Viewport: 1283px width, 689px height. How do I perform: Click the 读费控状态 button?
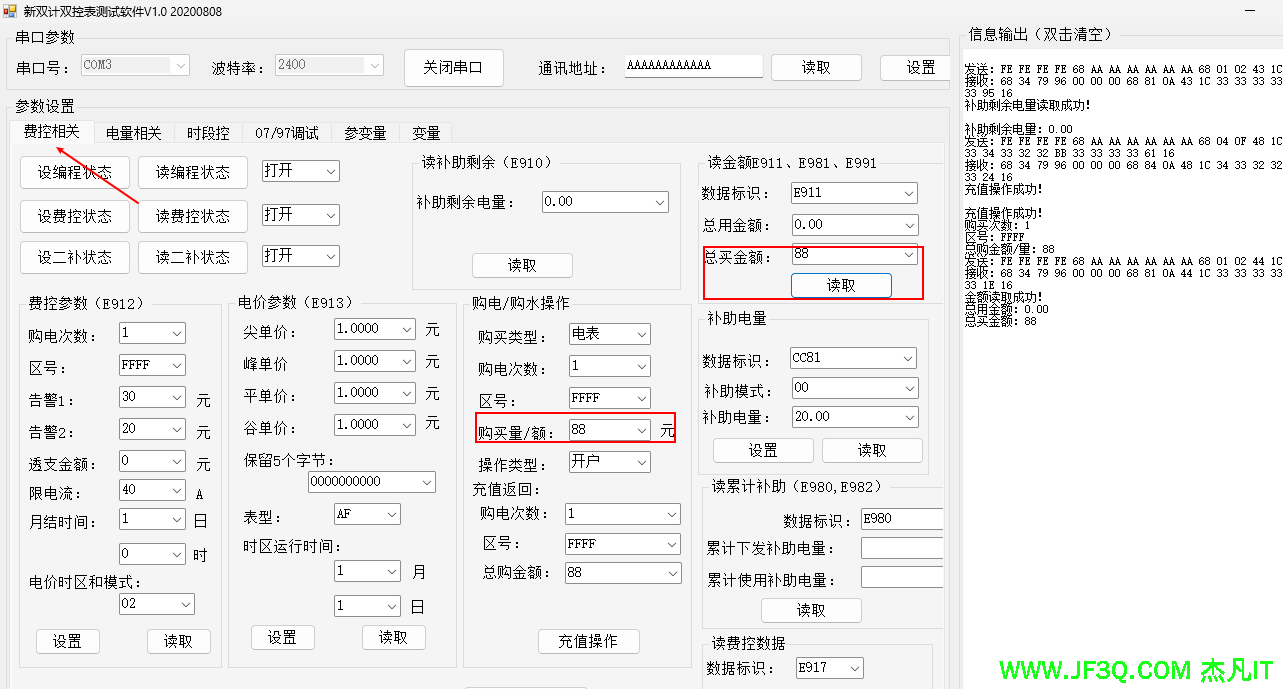click(192, 215)
